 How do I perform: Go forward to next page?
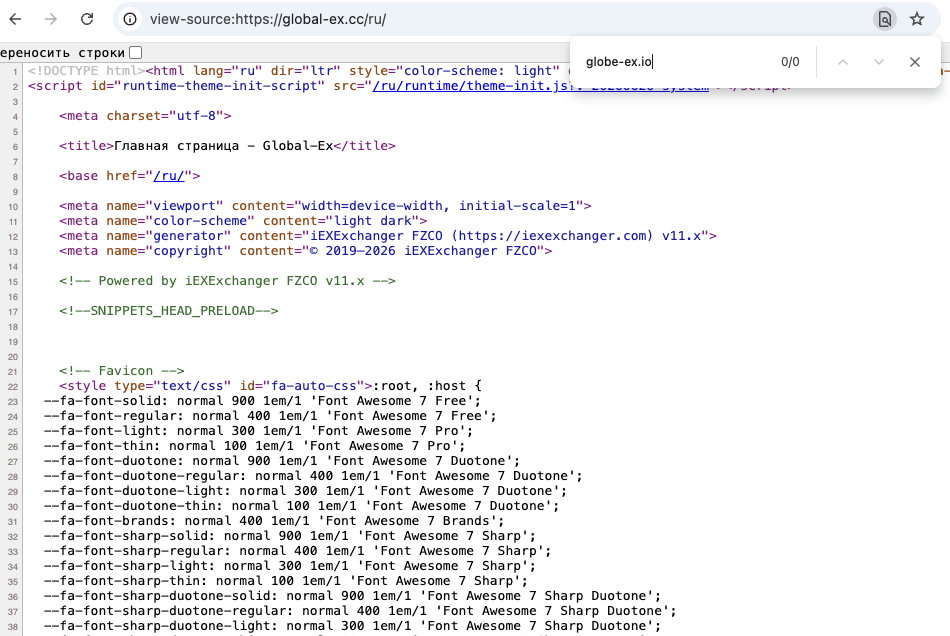point(51,19)
